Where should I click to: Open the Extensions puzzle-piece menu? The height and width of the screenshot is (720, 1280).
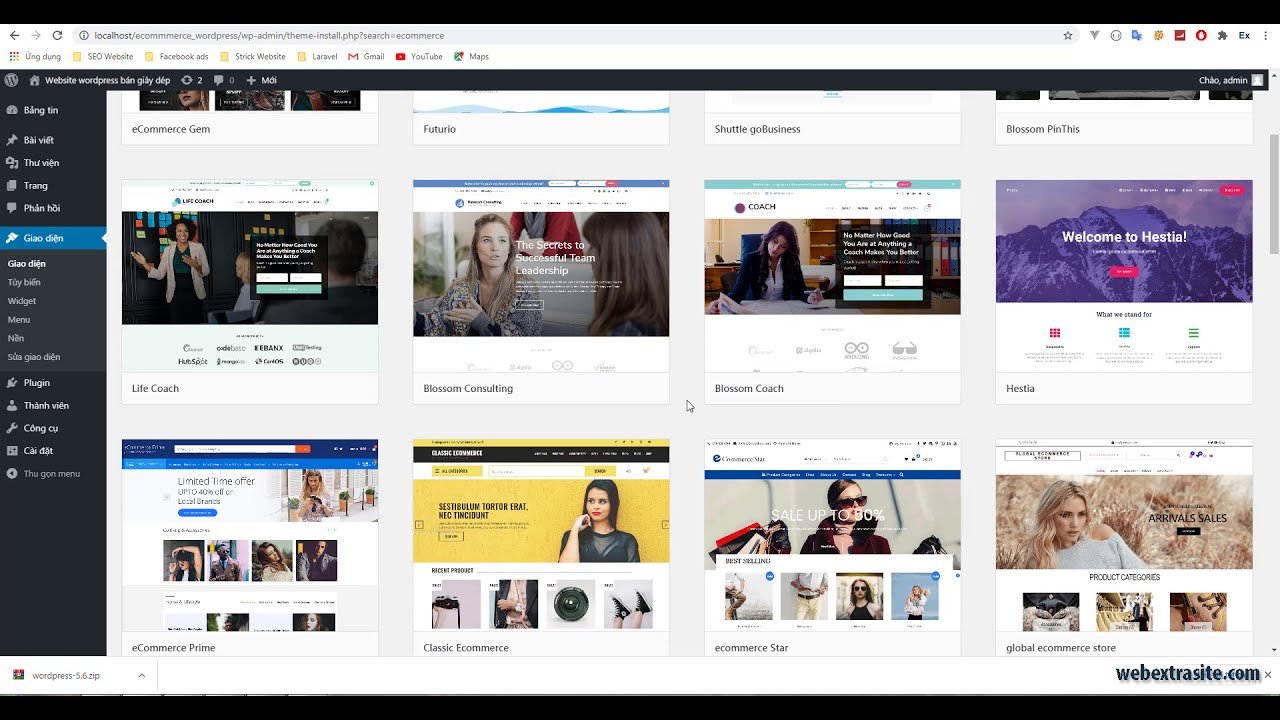[1222, 35]
